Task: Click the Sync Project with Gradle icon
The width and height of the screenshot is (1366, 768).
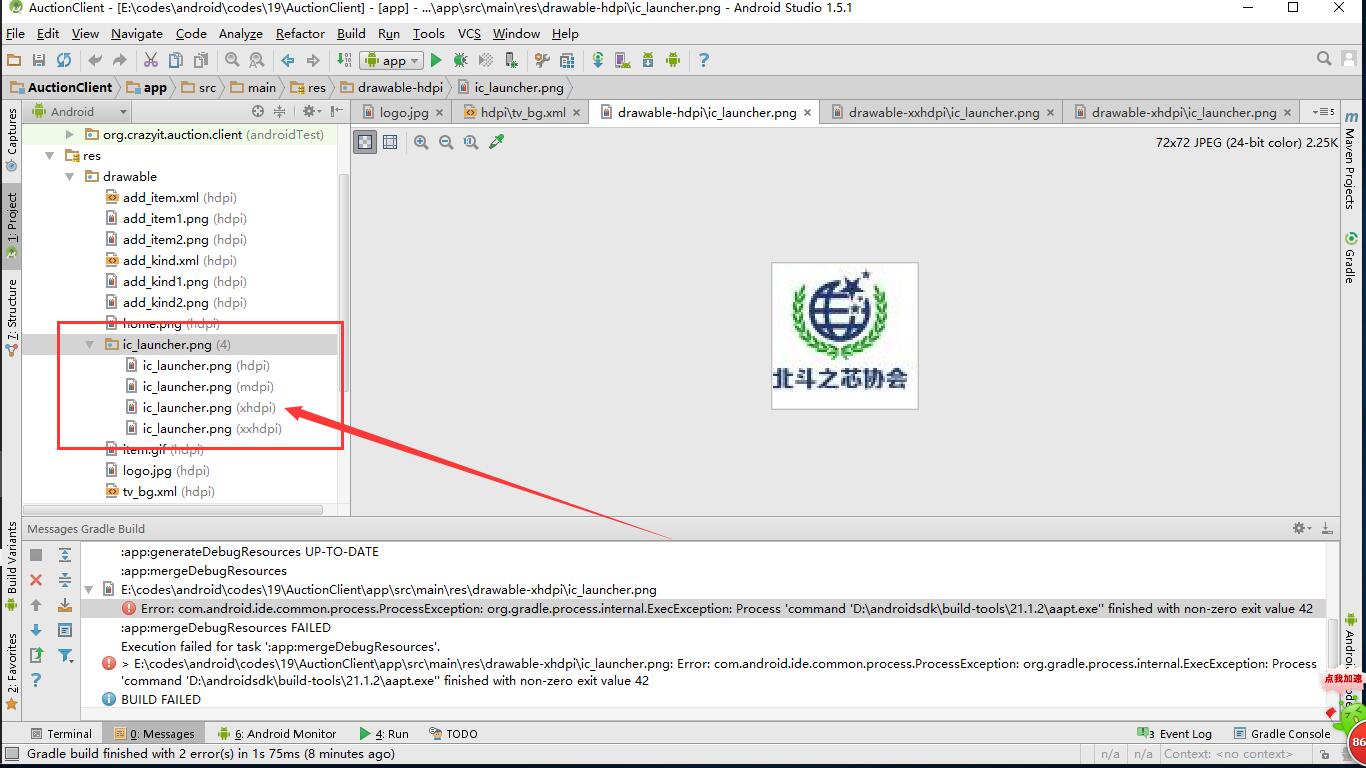Action: (x=598, y=60)
